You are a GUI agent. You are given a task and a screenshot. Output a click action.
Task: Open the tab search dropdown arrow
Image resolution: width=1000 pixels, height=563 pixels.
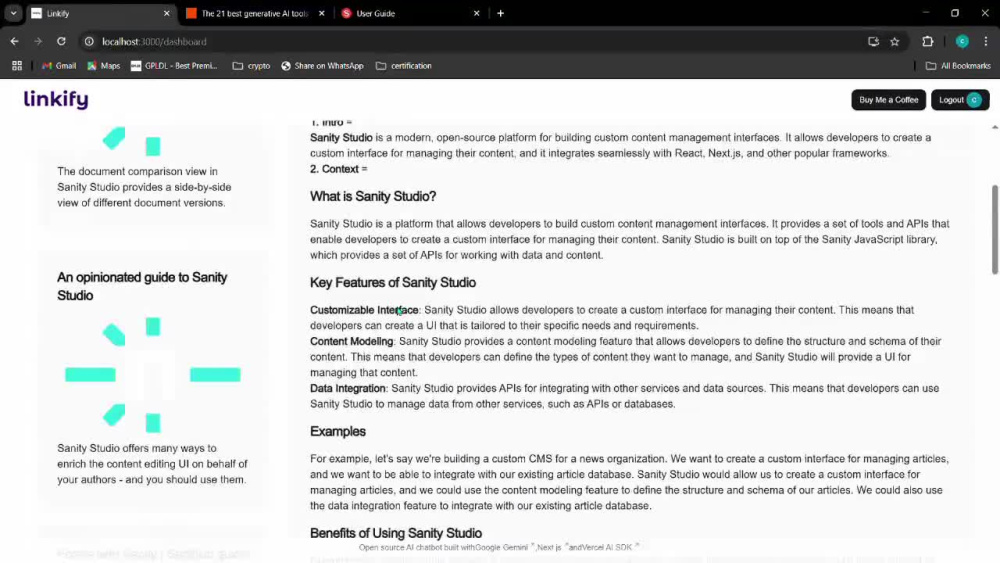13,13
